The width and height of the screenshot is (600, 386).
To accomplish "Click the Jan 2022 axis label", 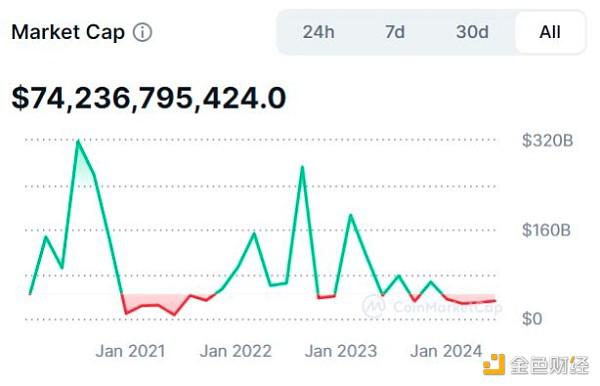I will pyautogui.click(x=236, y=351).
